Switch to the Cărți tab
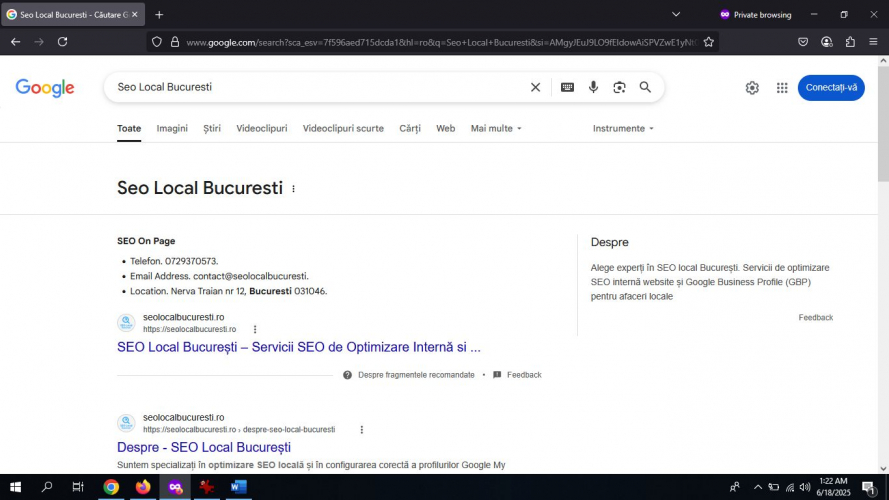The height and width of the screenshot is (500, 889). pyautogui.click(x=410, y=129)
